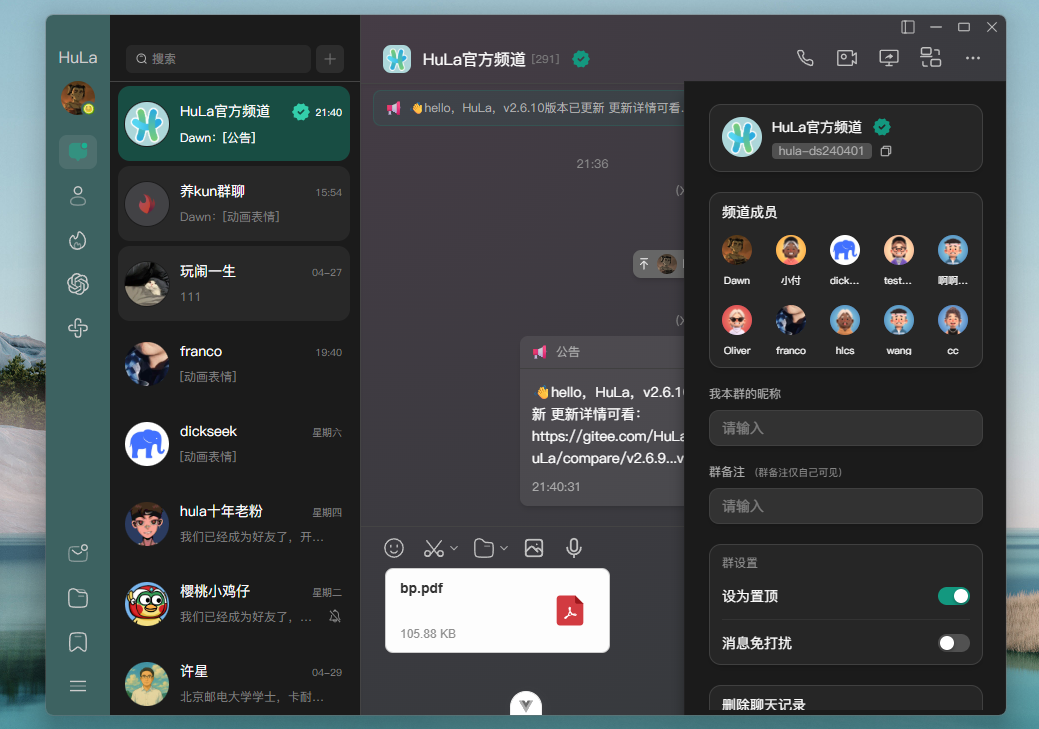Image resolution: width=1039 pixels, height=729 pixels.
Task: Click the image upload icon in chat toolbar
Action: click(534, 548)
